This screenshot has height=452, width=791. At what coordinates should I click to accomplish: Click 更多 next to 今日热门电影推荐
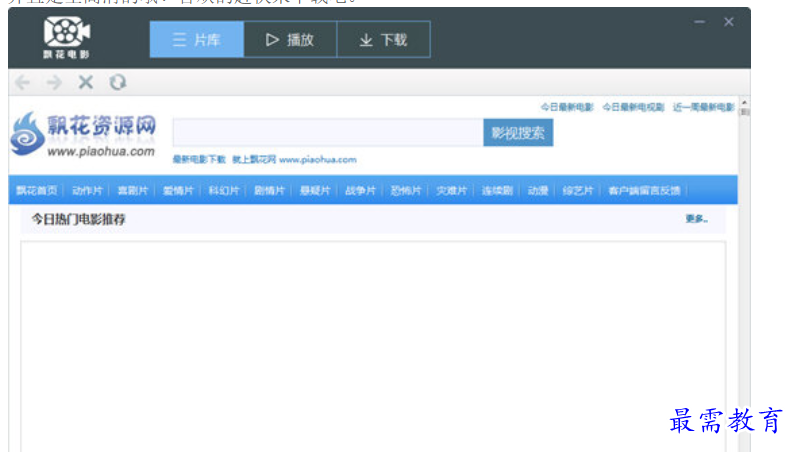click(x=696, y=218)
